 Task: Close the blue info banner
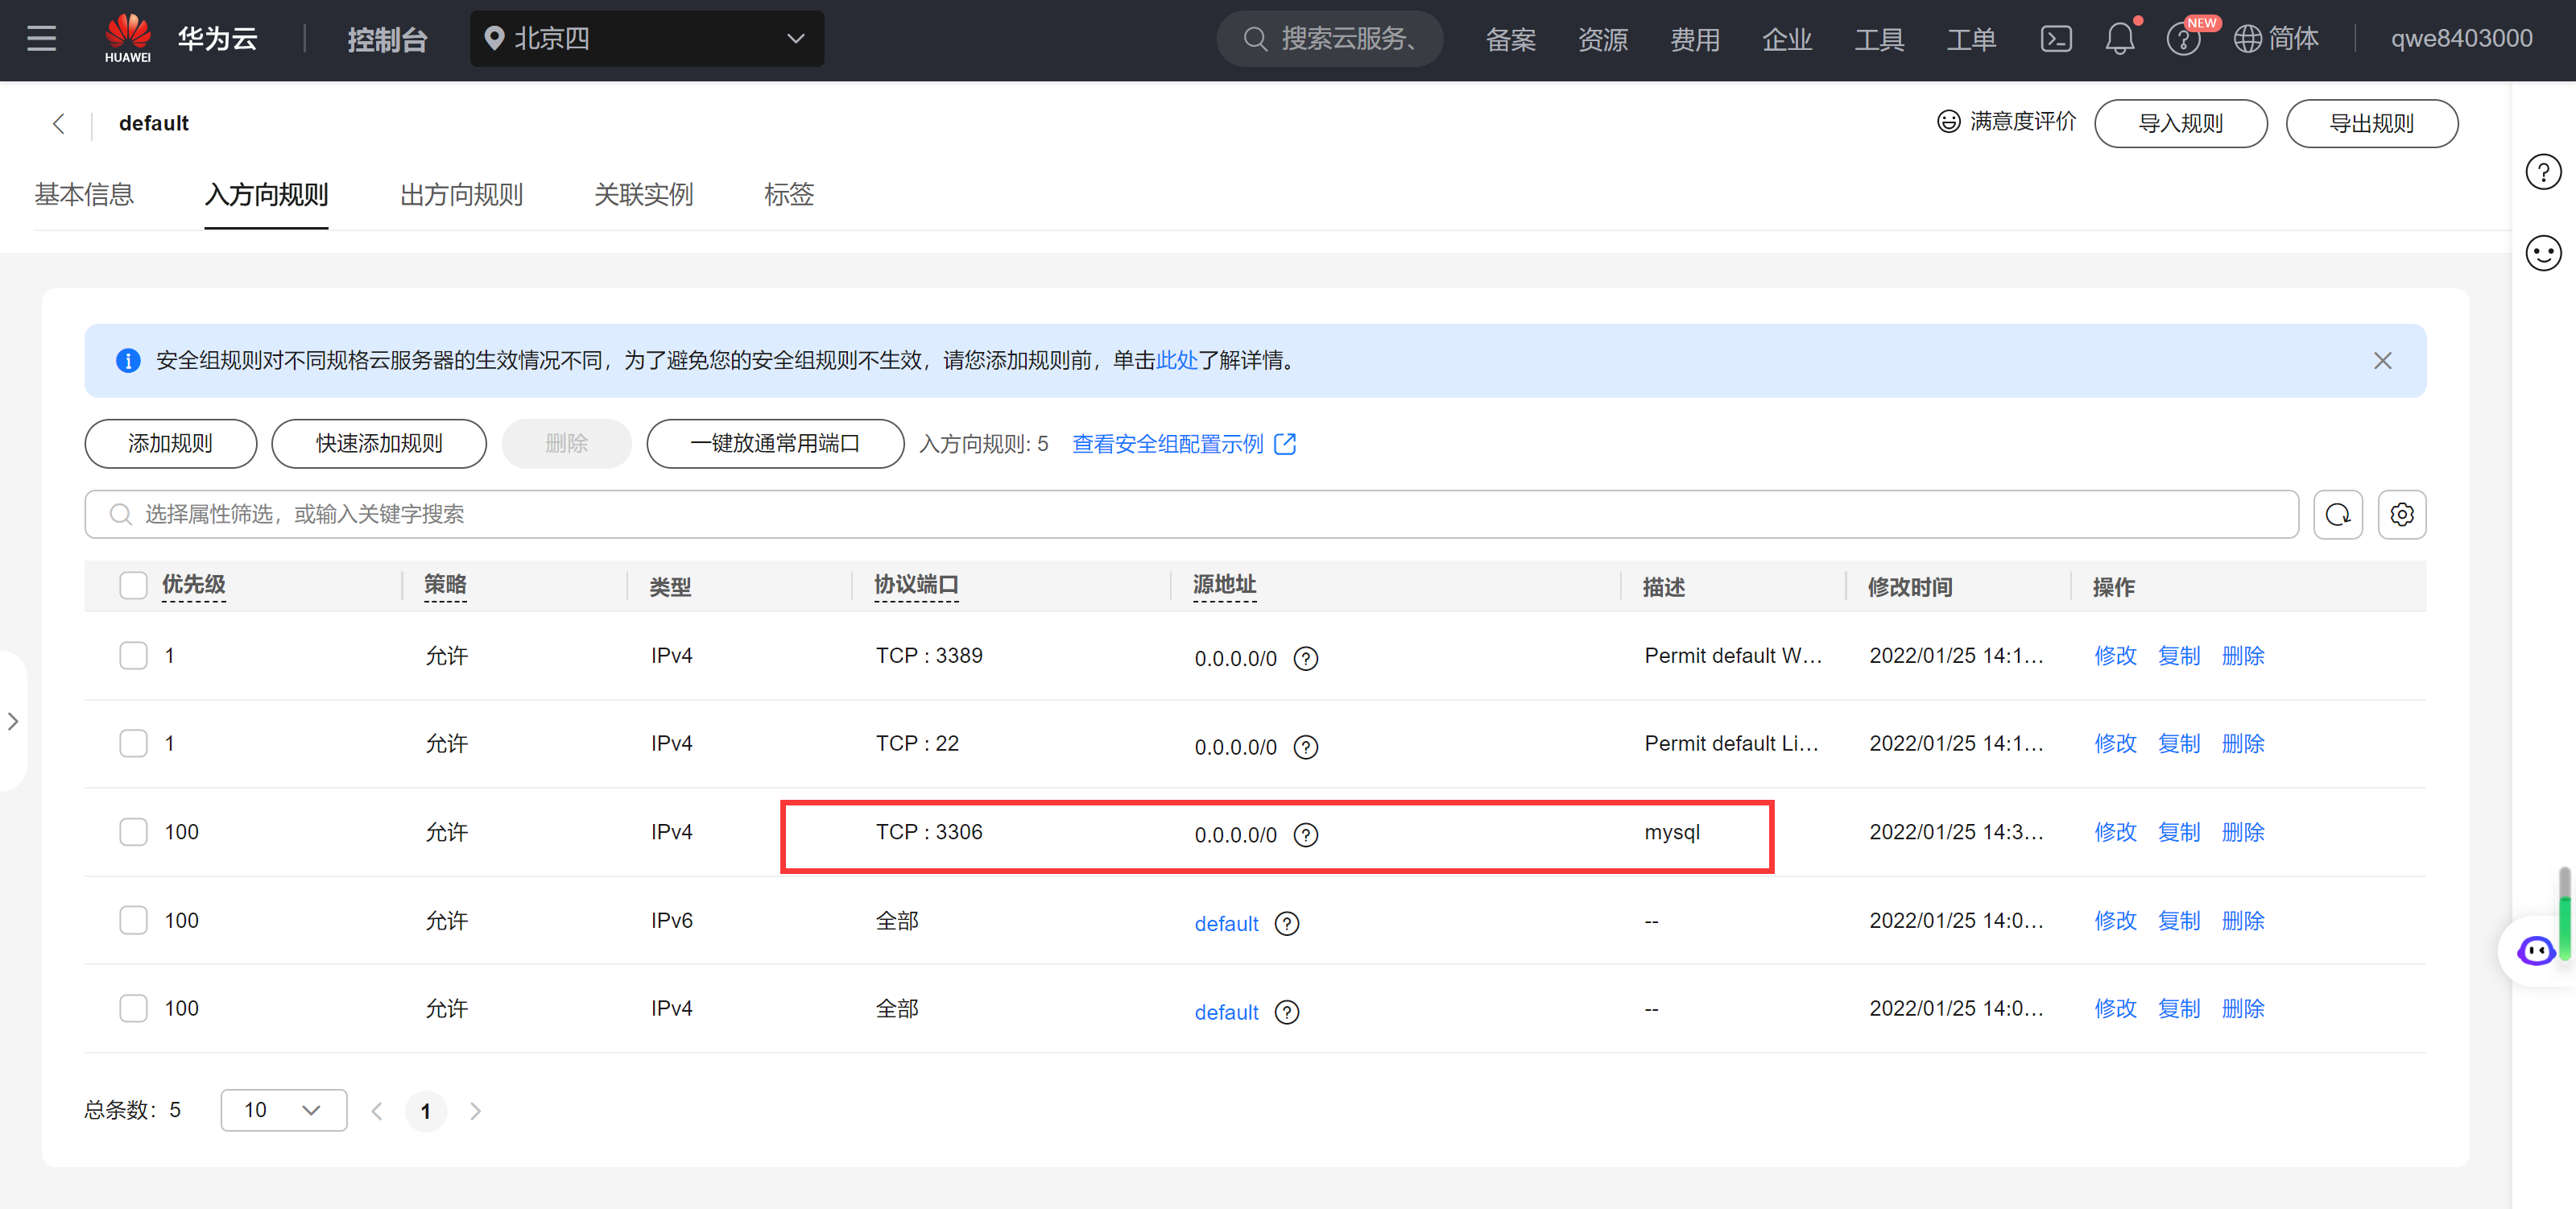pyautogui.click(x=2382, y=360)
